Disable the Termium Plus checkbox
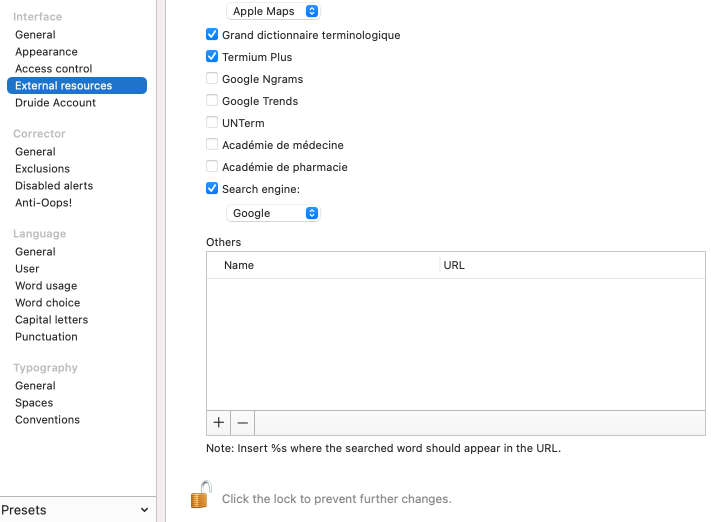Image resolution: width=711 pixels, height=522 pixels. pyautogui.click(x=212, y=57)
